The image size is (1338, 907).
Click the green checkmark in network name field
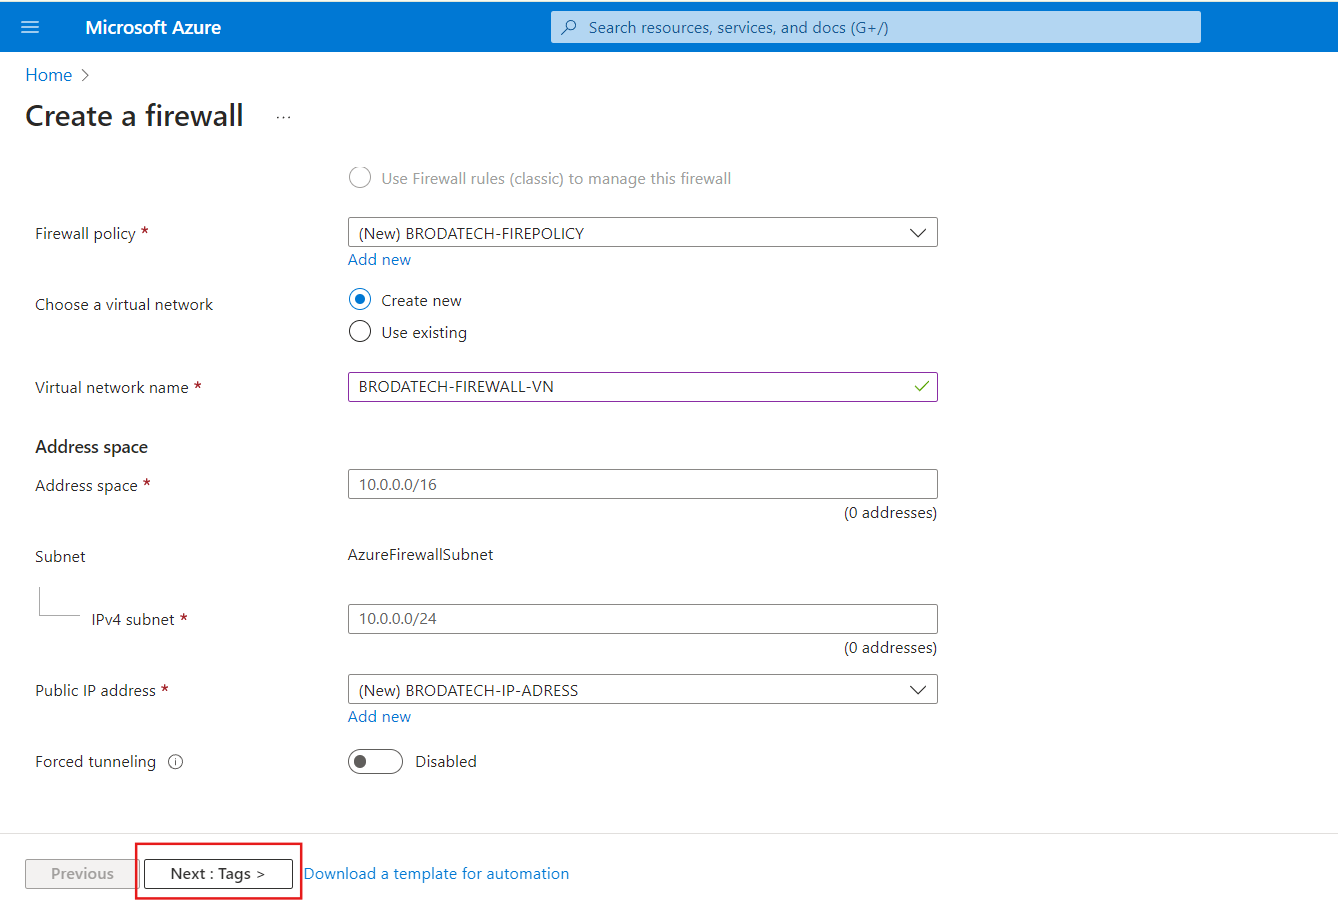(x=921, y=387)
